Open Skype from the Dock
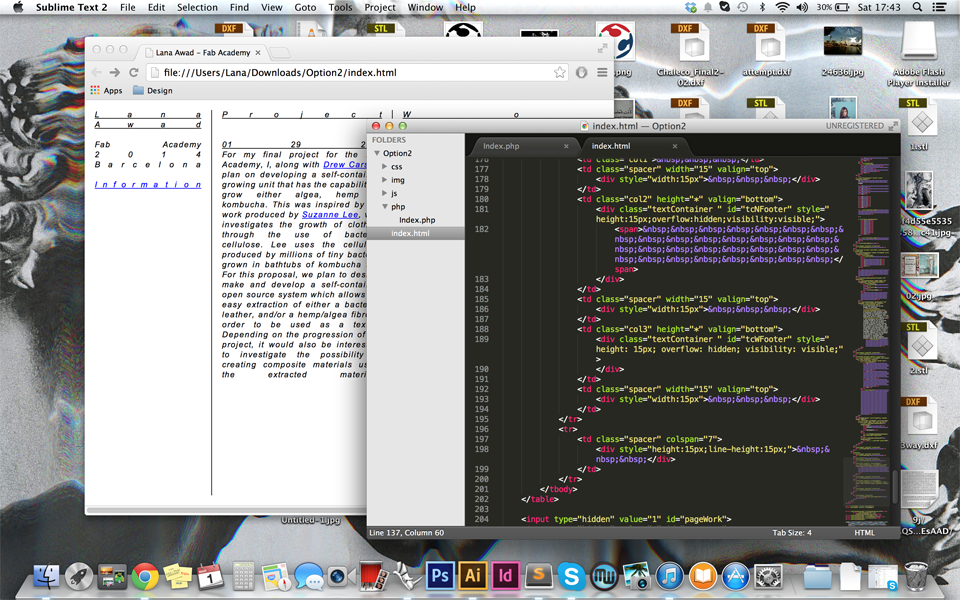Viewport: 960px width, 600px height. pyautogui.click(x=571, y=576)
